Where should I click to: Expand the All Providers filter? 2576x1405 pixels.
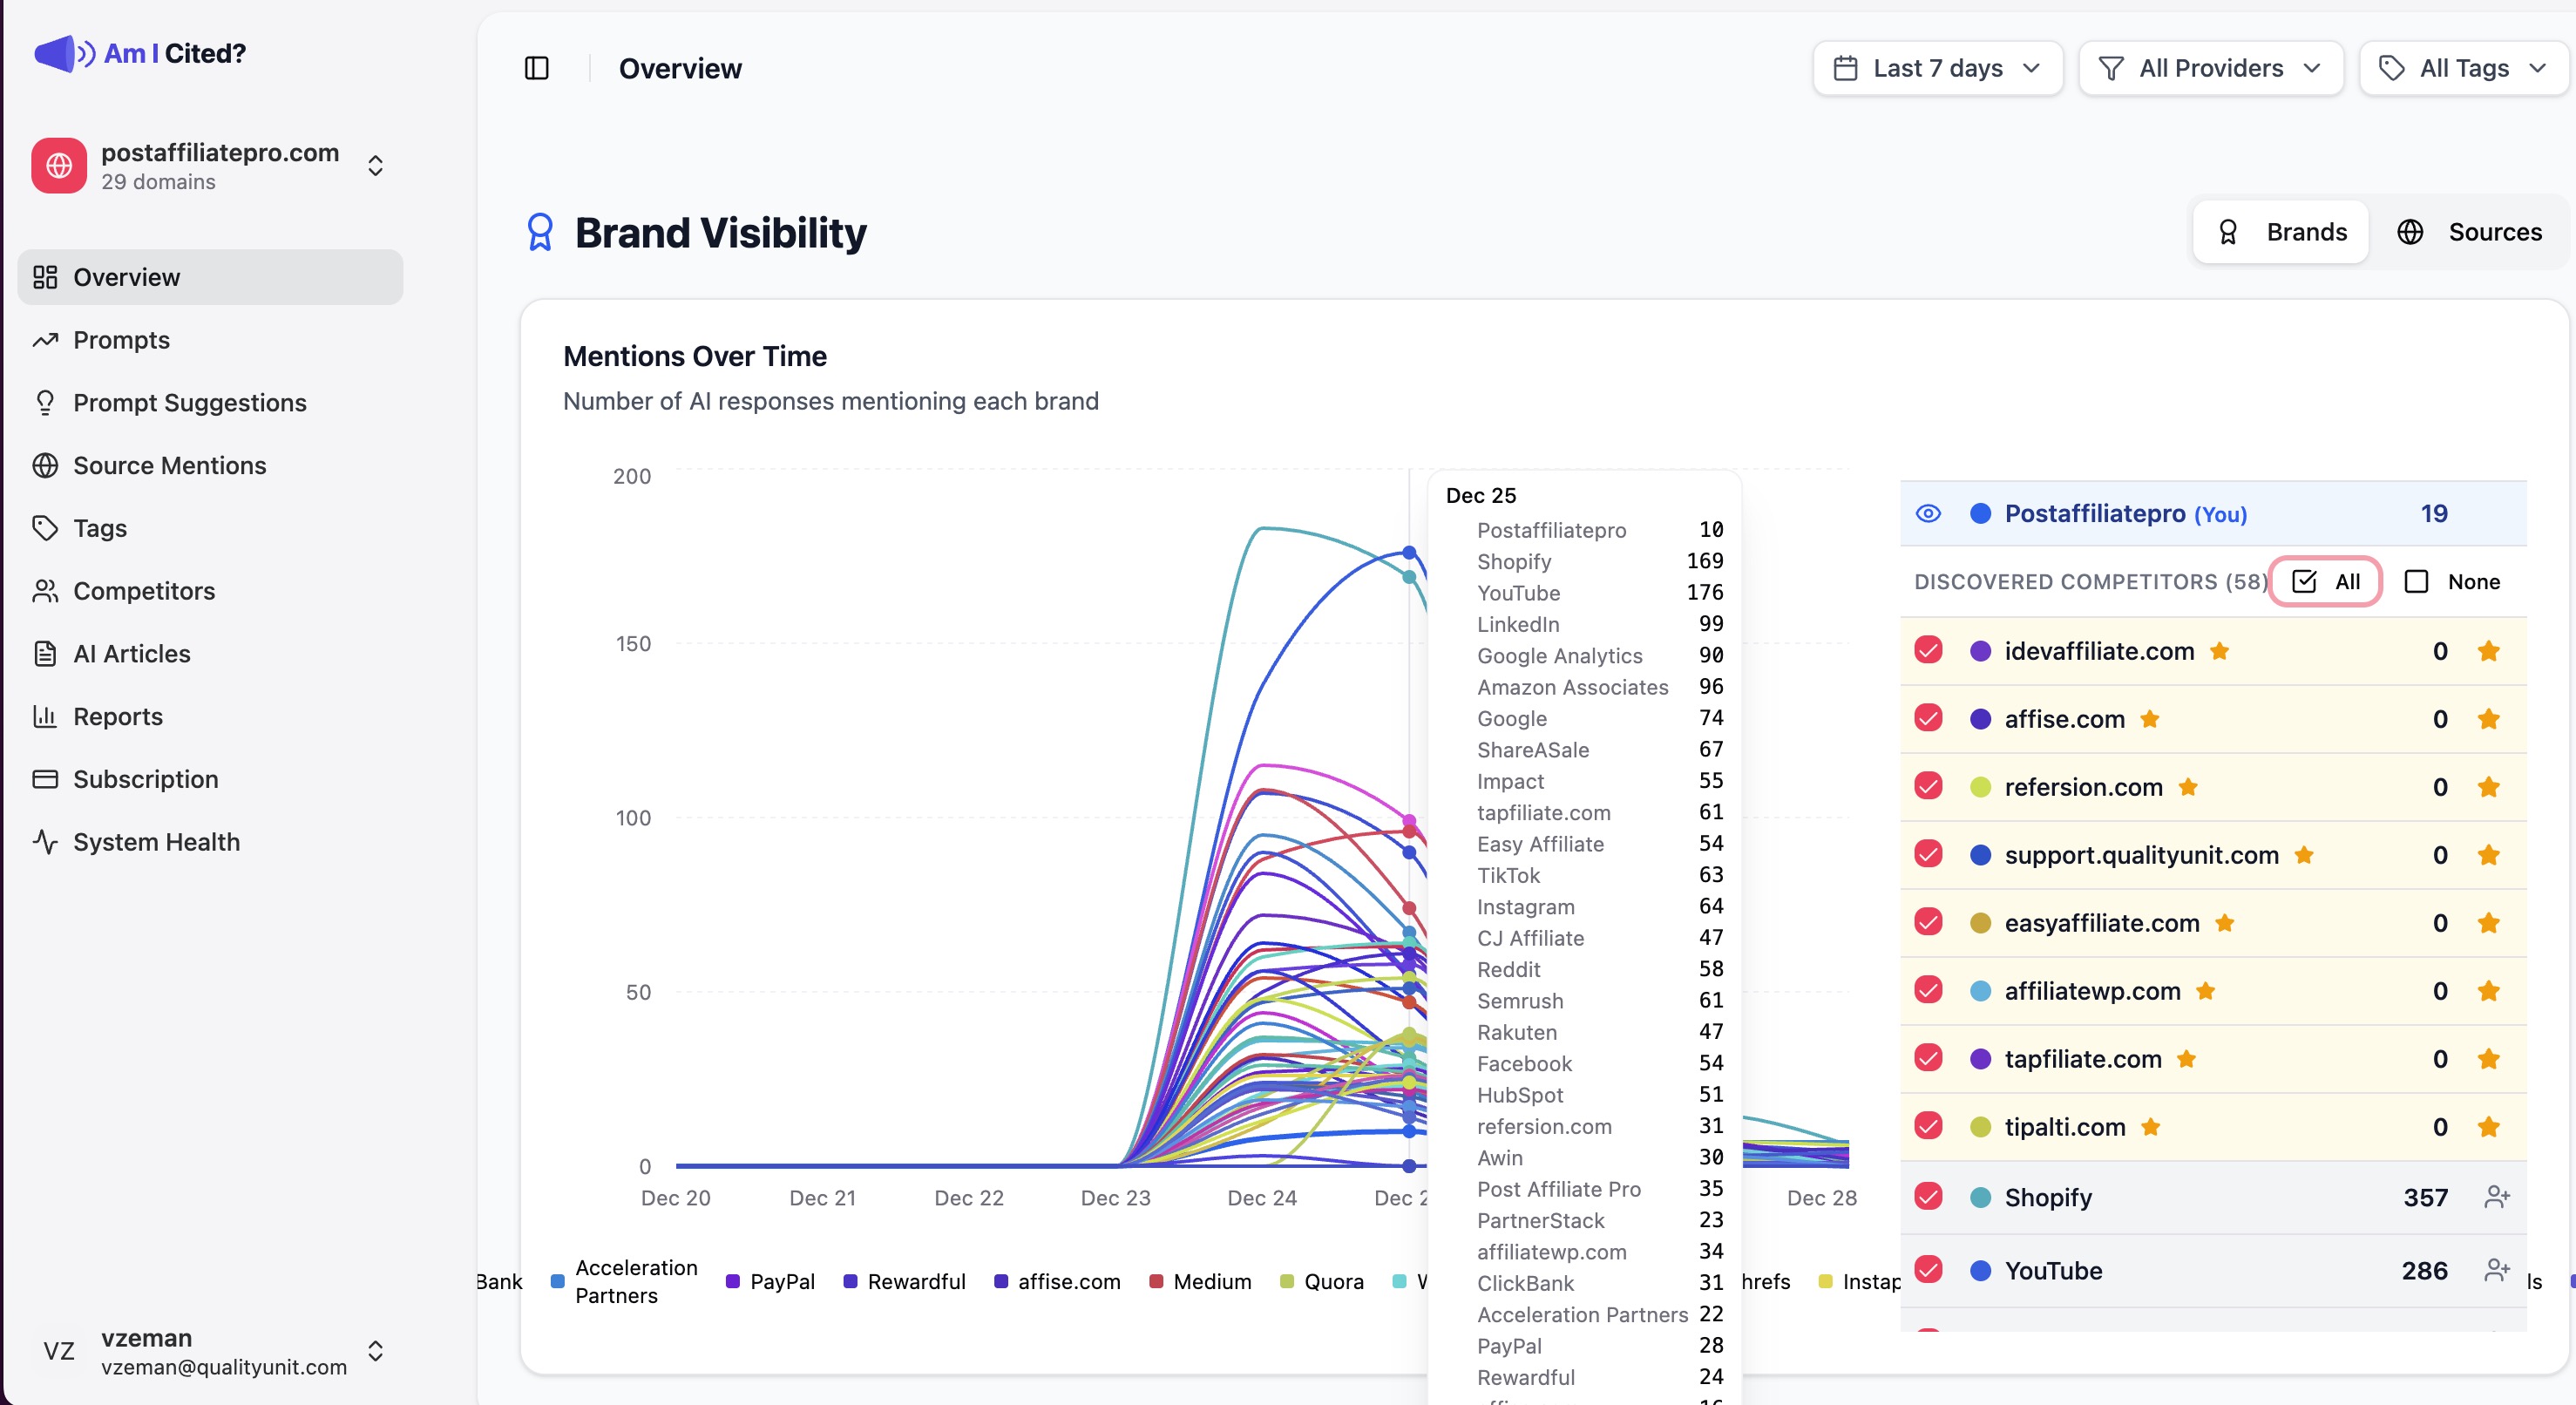[x=2210, y=68]
